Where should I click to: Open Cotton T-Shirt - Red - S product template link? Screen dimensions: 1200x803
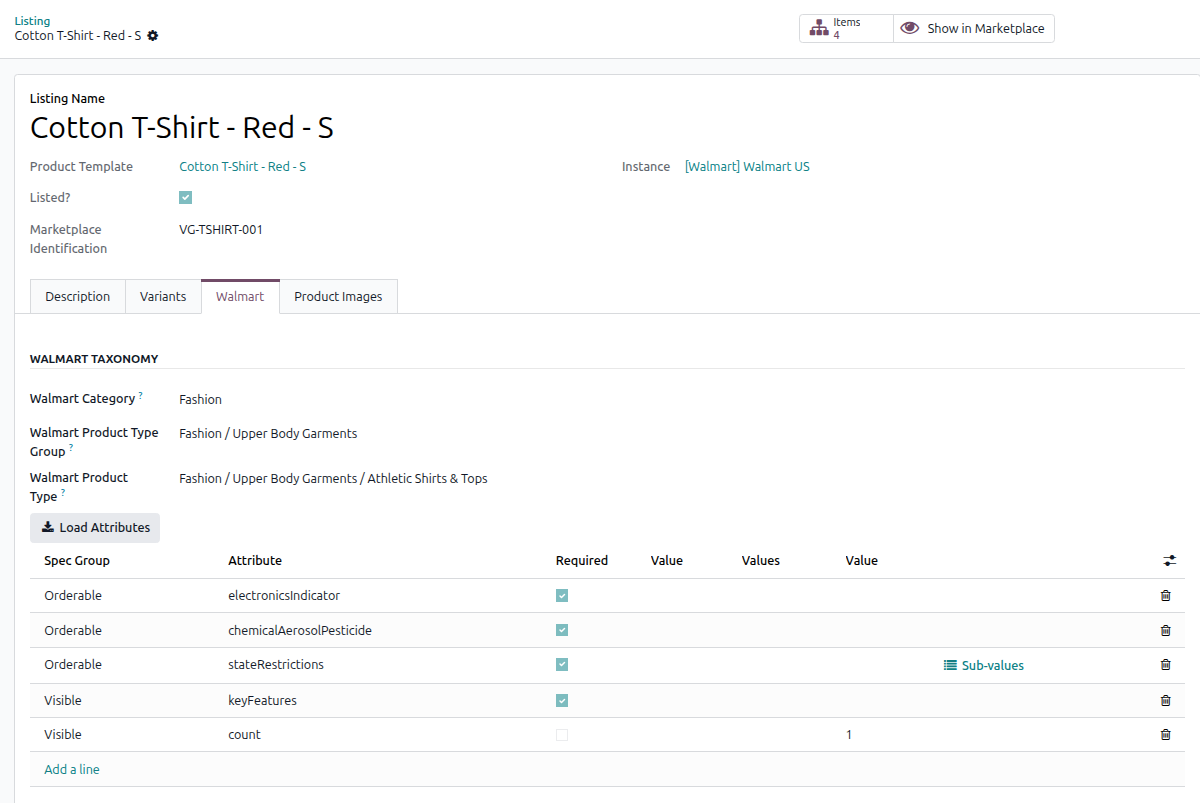[243, 167]
